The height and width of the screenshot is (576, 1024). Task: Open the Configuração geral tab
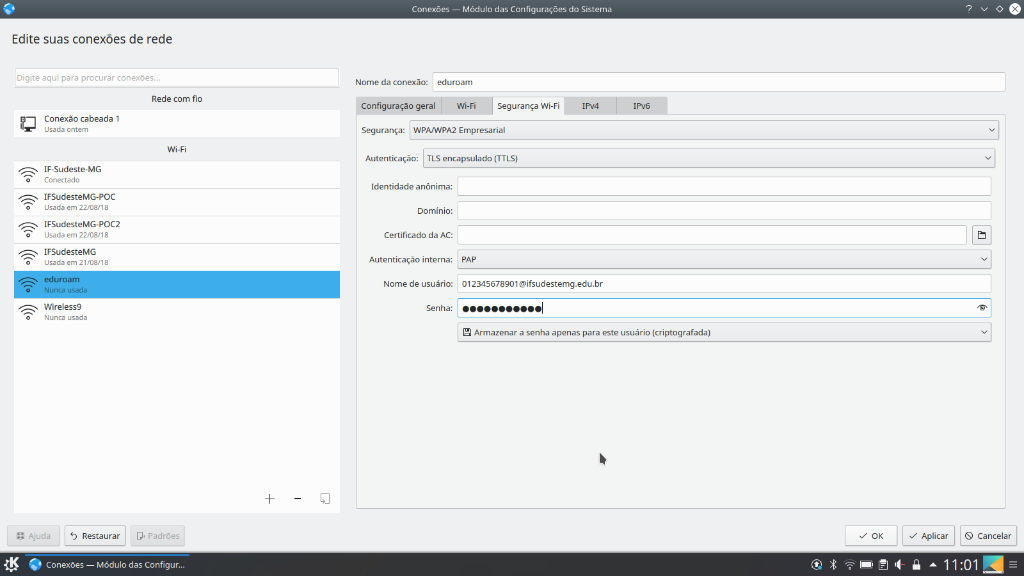398,105
